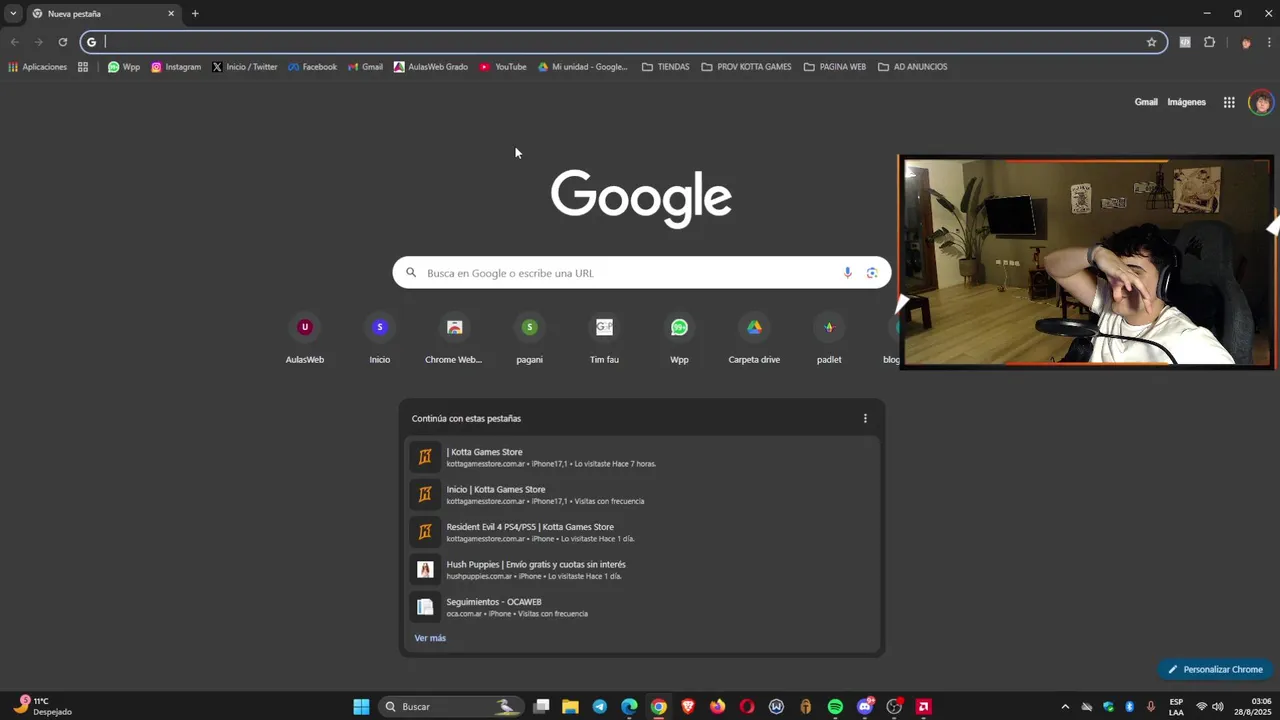
Task: Open the '| Kotta Games Store' recent tab
Action: (x=642, y=457)
